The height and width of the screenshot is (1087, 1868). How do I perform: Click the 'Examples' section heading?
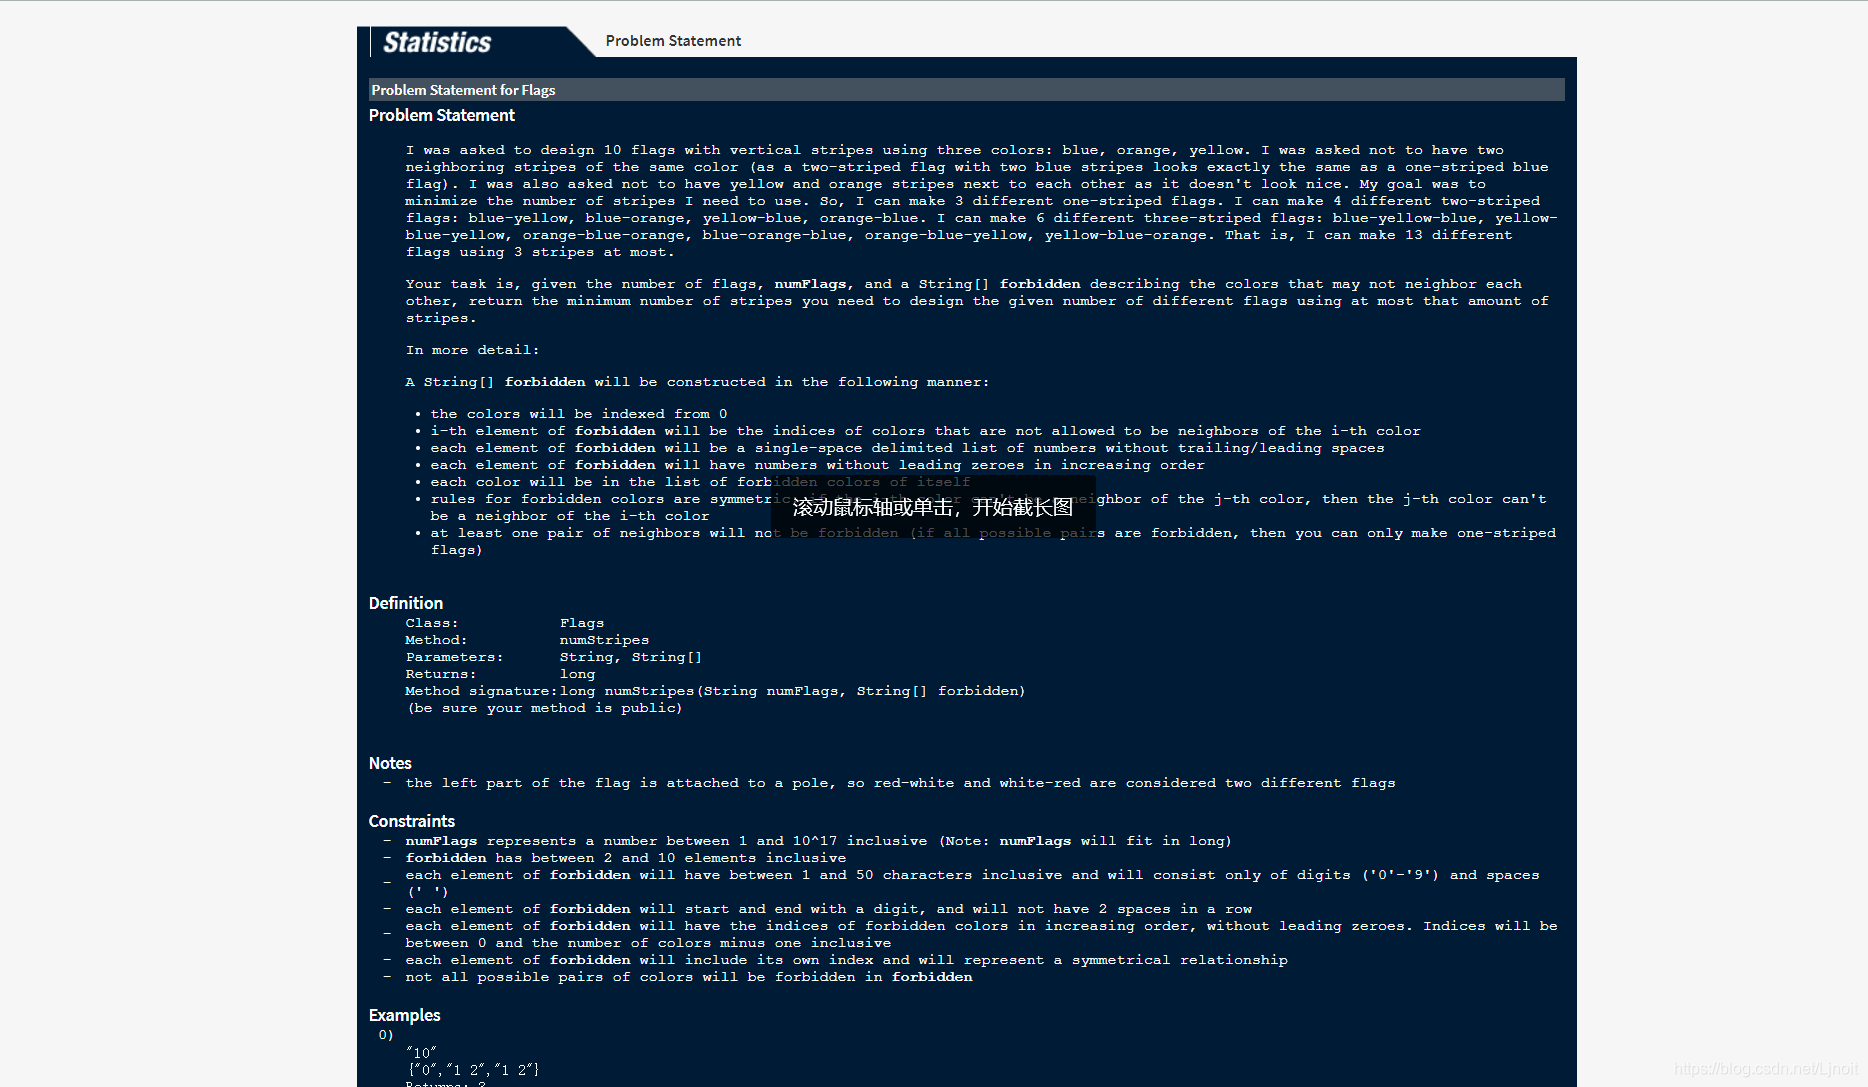(x=404, y=1015)
